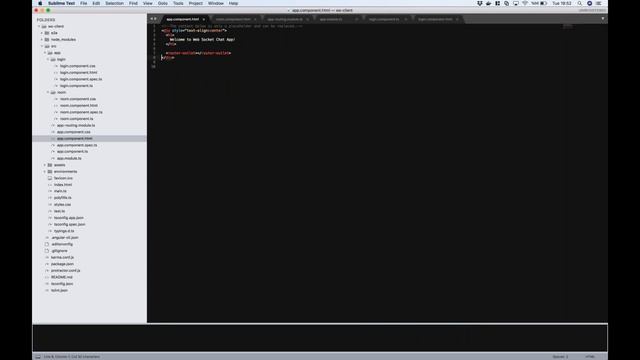Open login.component.css in sidebar
The width and height of the screenshot is (640, 360).
click(78, 66)
